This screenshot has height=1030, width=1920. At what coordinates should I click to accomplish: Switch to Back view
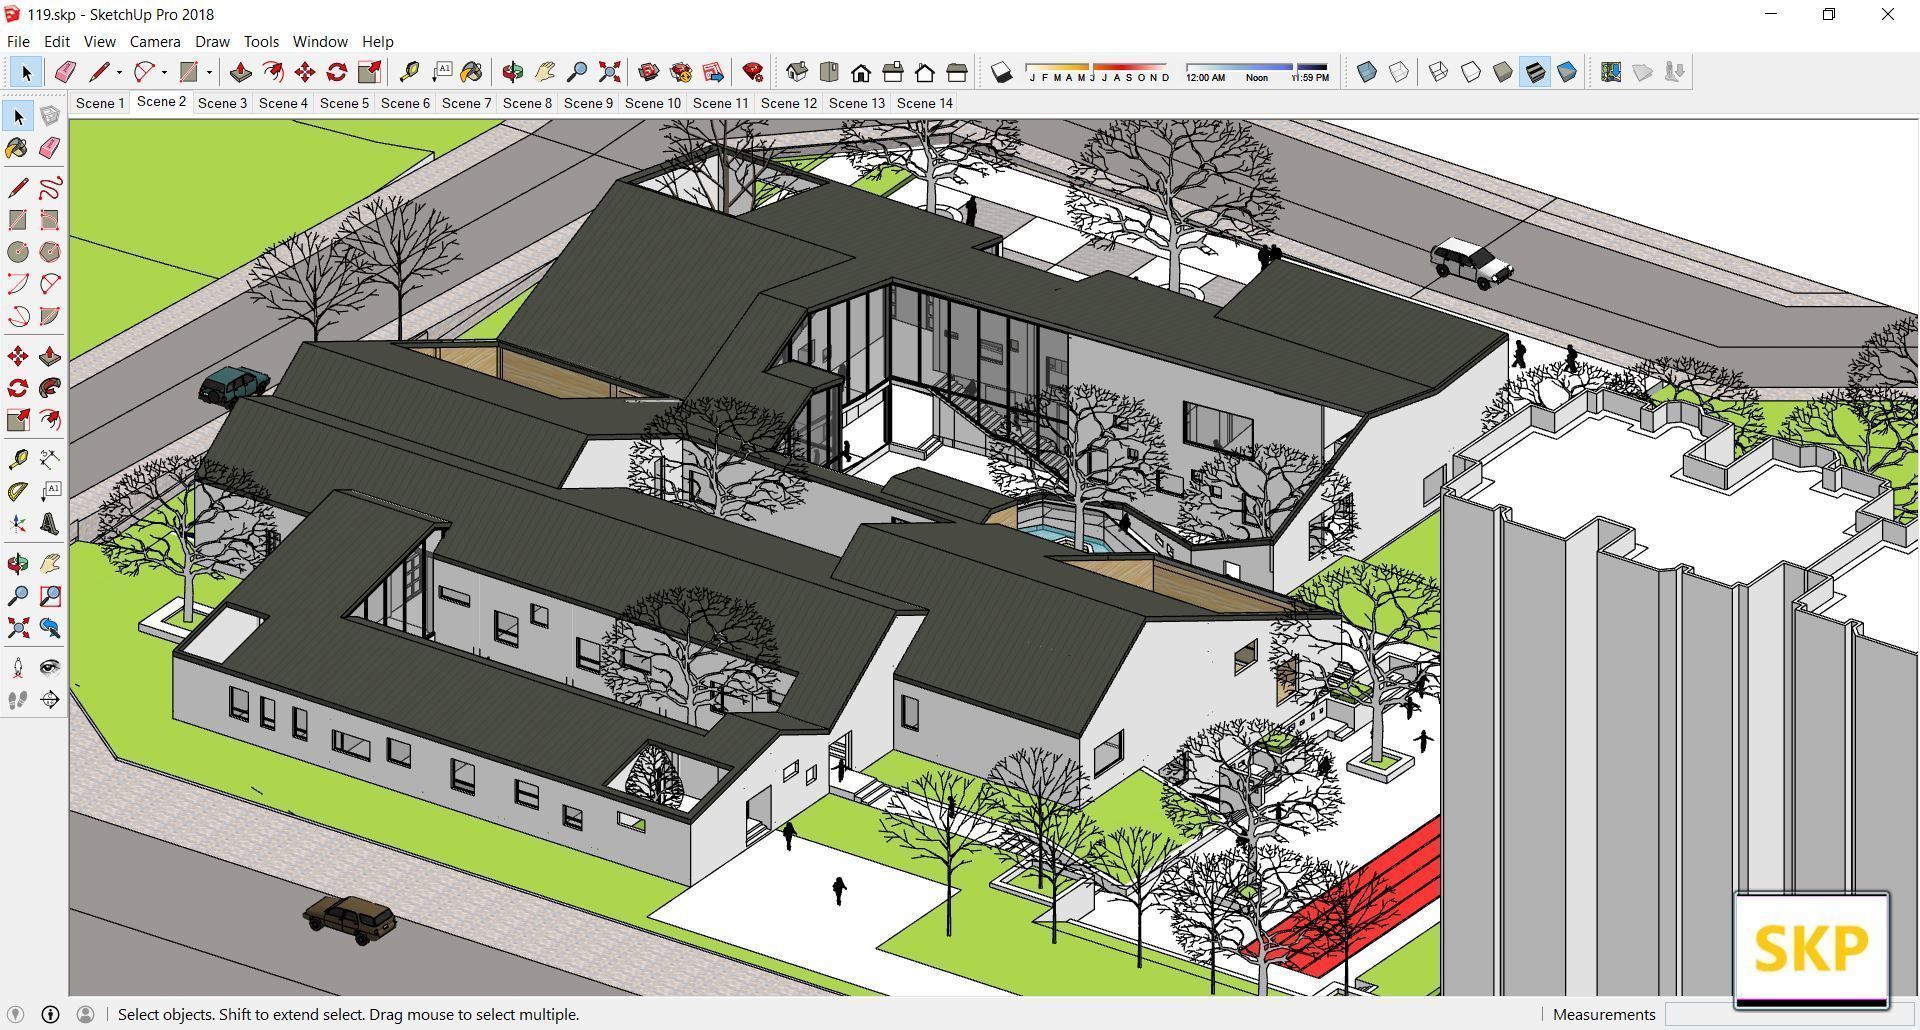[x=925, y=72]
